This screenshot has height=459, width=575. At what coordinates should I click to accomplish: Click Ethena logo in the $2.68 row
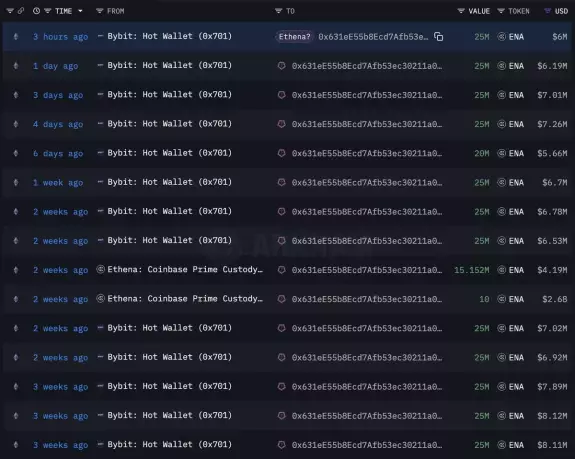pos(100,299)
